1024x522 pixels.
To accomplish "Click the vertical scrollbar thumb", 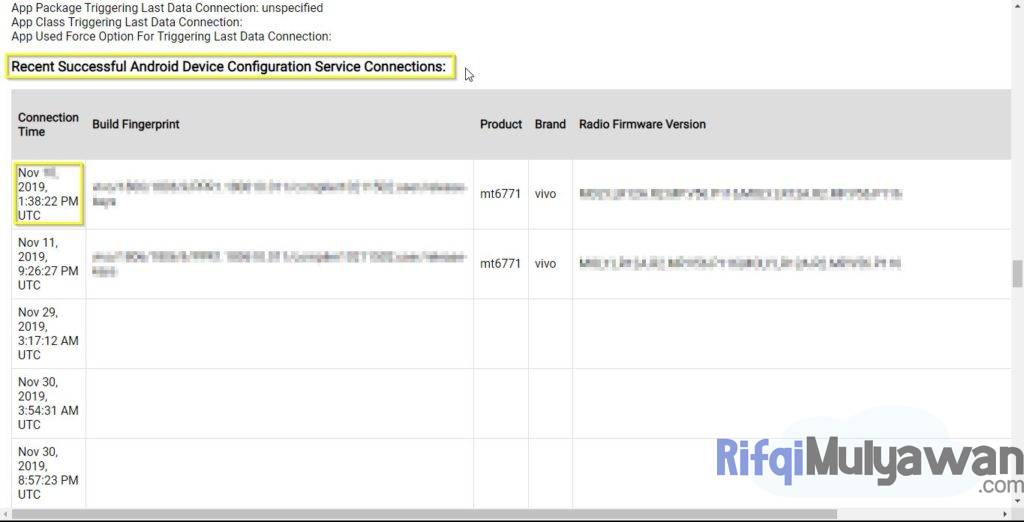I will click(x=1017, y=274).
